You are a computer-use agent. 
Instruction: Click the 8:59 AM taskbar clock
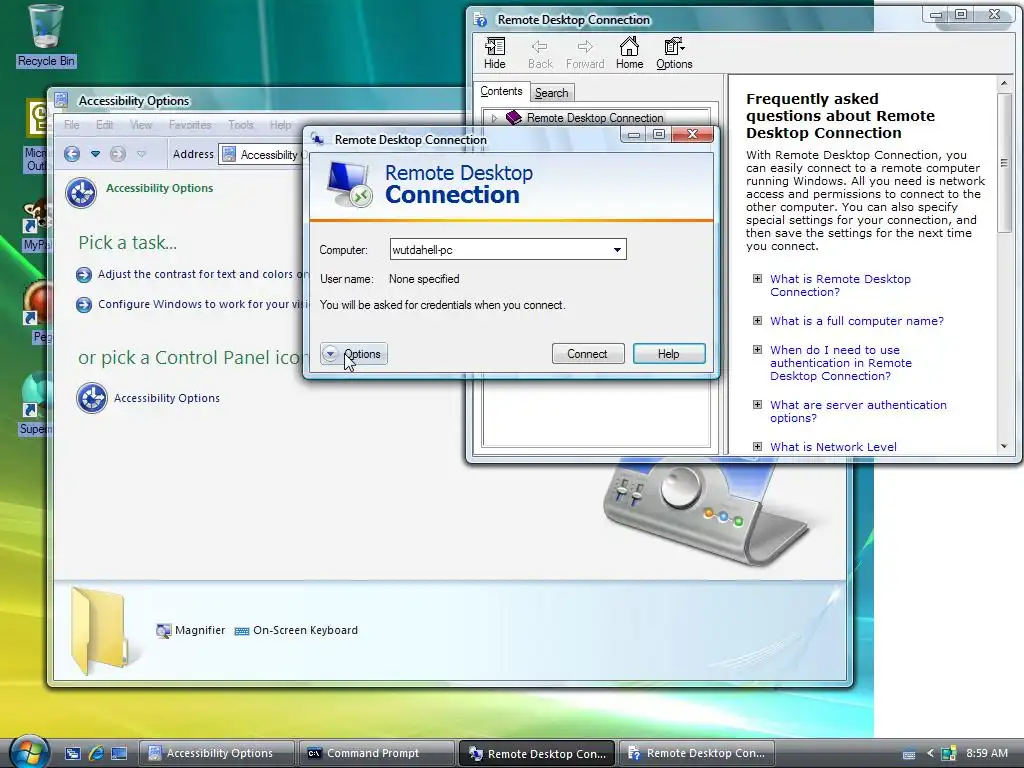987,753
